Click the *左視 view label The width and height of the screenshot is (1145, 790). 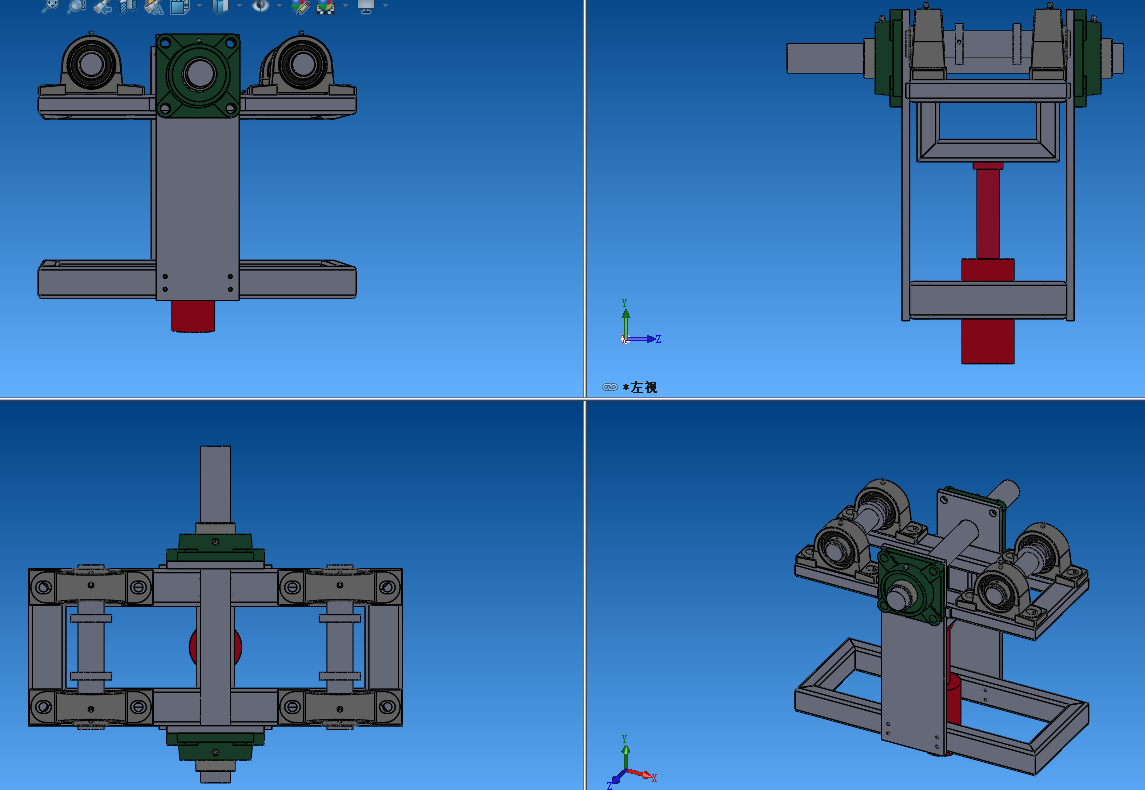coord(640,387)
